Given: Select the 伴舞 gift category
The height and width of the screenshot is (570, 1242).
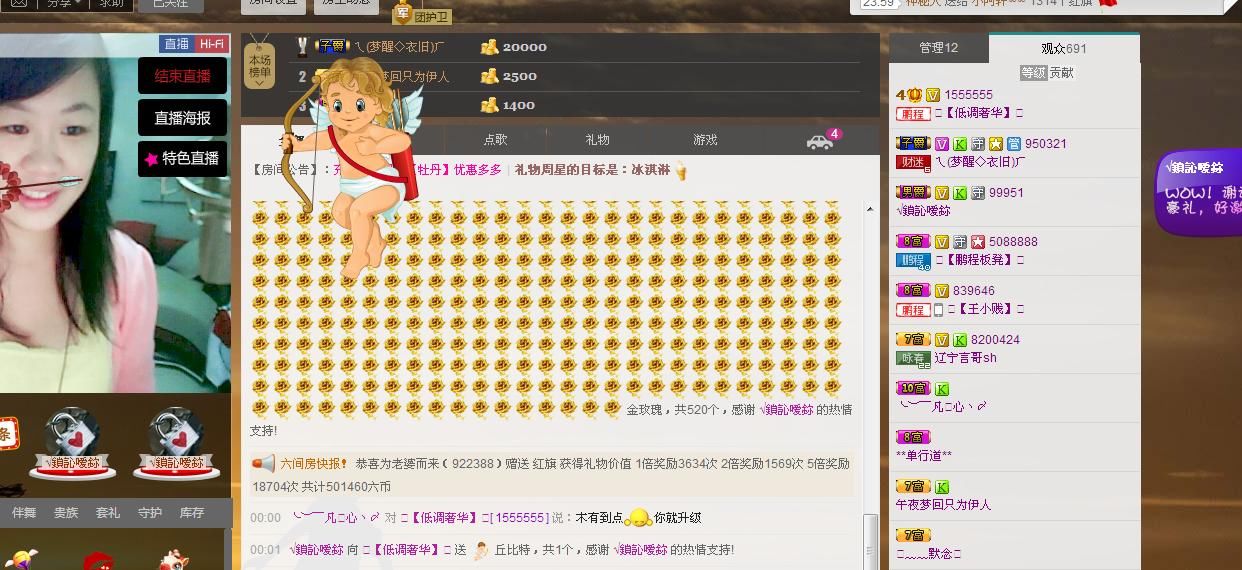Looking at the screenshot, I should [24, 513].
